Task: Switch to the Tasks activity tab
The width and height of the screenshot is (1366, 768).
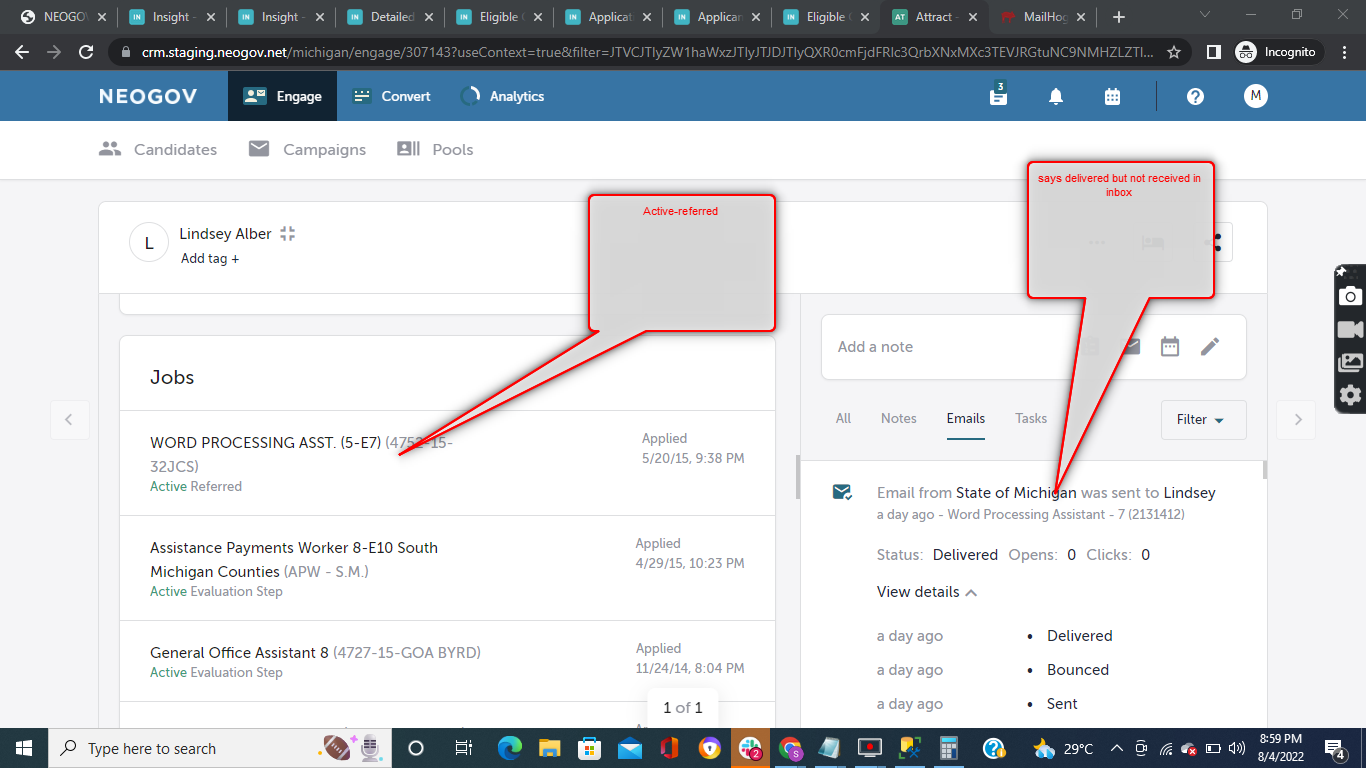Action: pyautogui.click(x=1030, y=419)
